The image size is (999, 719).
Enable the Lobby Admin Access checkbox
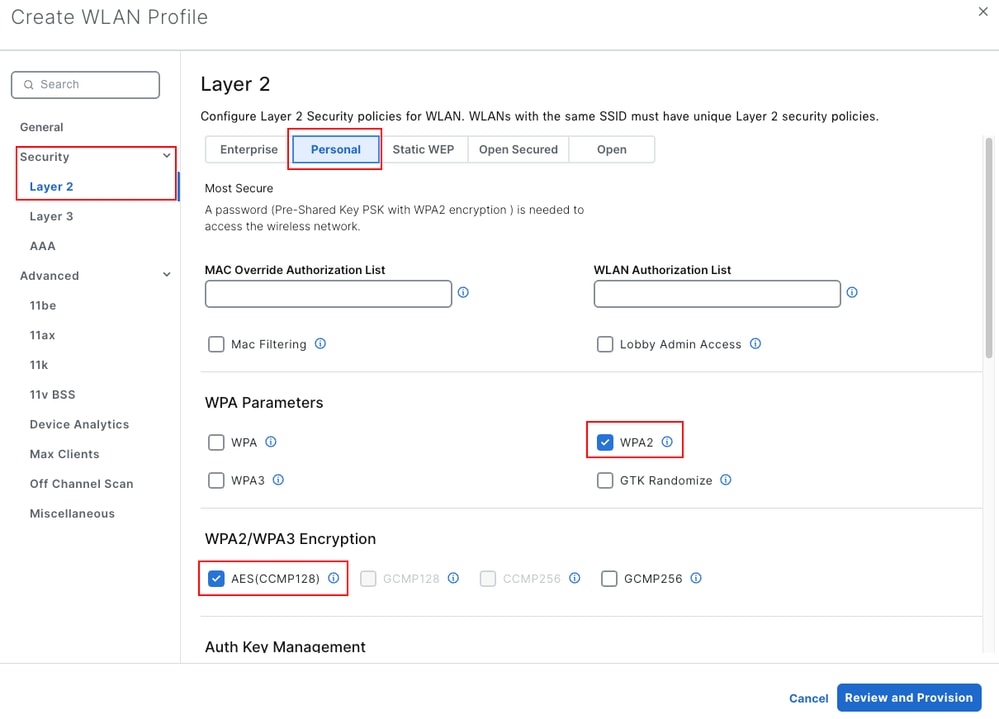click(605, 345)
